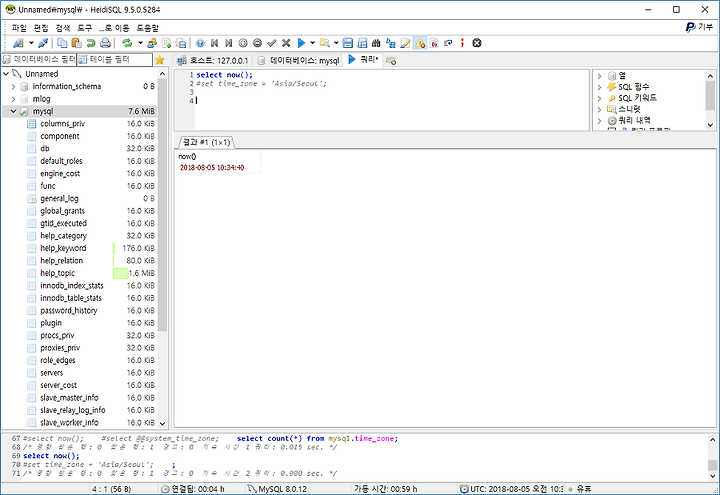Click the Insert row plus circle icon
Viewport: 720px width, 495px height.
[243, 43]
